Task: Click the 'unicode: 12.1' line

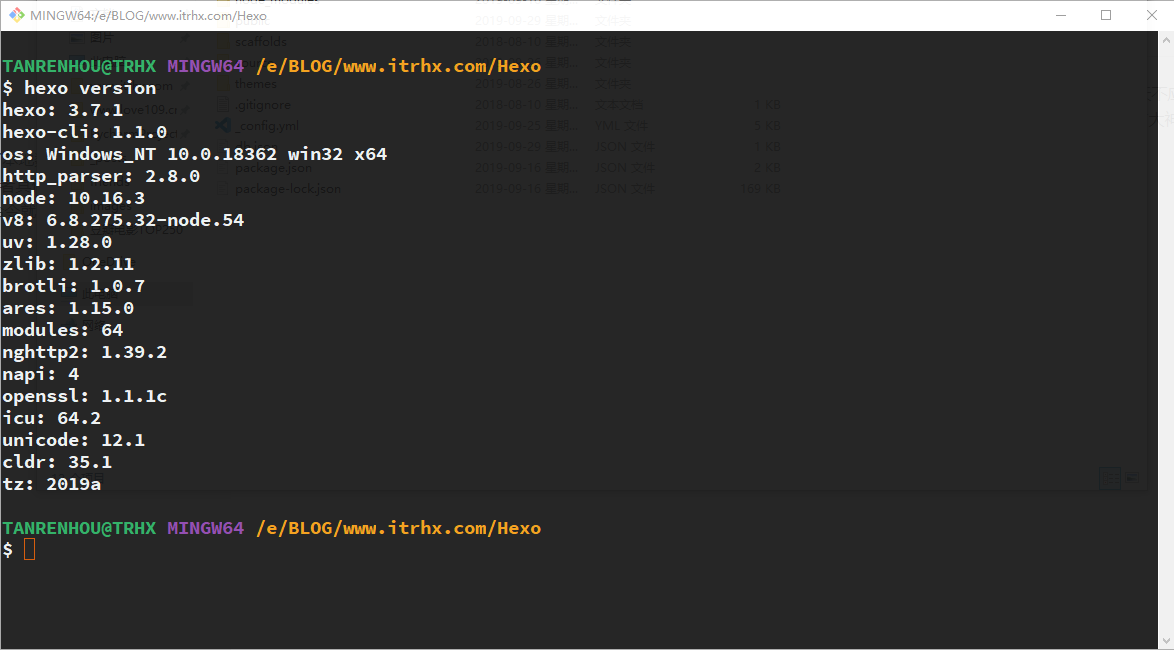Action: click(x=73, y=440)
